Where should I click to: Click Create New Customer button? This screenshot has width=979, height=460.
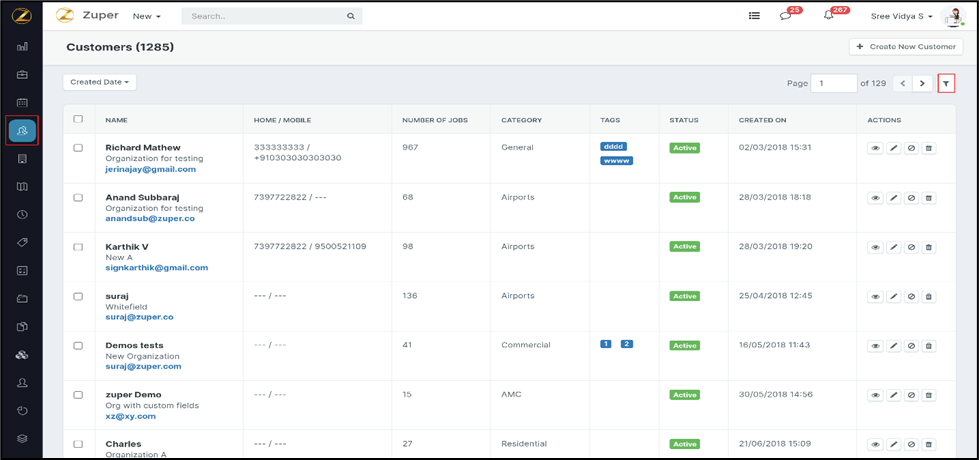click(906, 47)
